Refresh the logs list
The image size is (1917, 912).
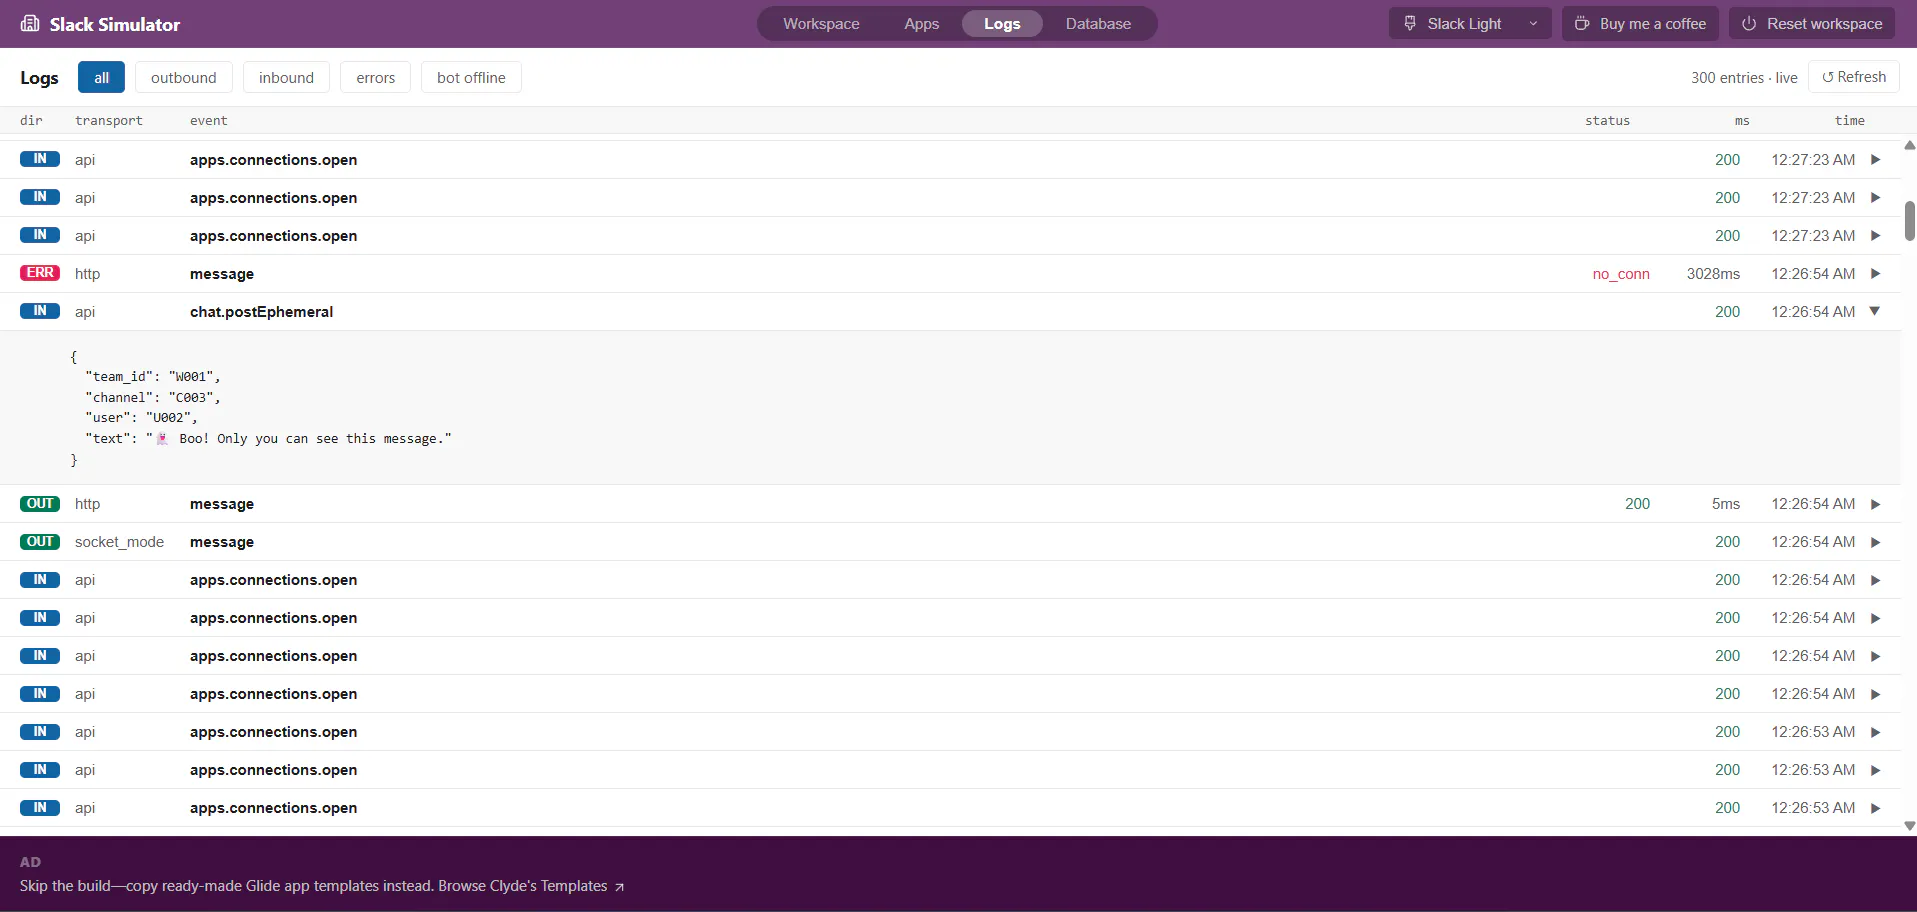(1854, 77)
